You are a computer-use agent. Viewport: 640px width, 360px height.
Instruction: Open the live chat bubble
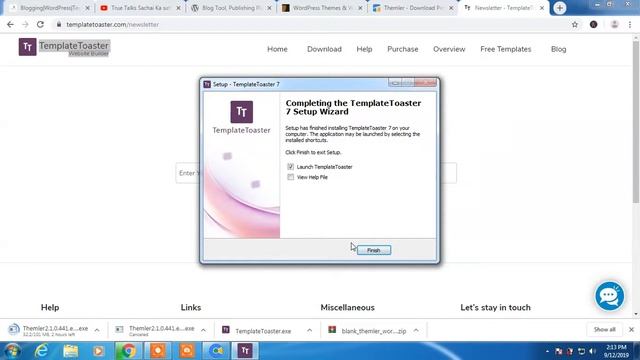pos(609,296)
